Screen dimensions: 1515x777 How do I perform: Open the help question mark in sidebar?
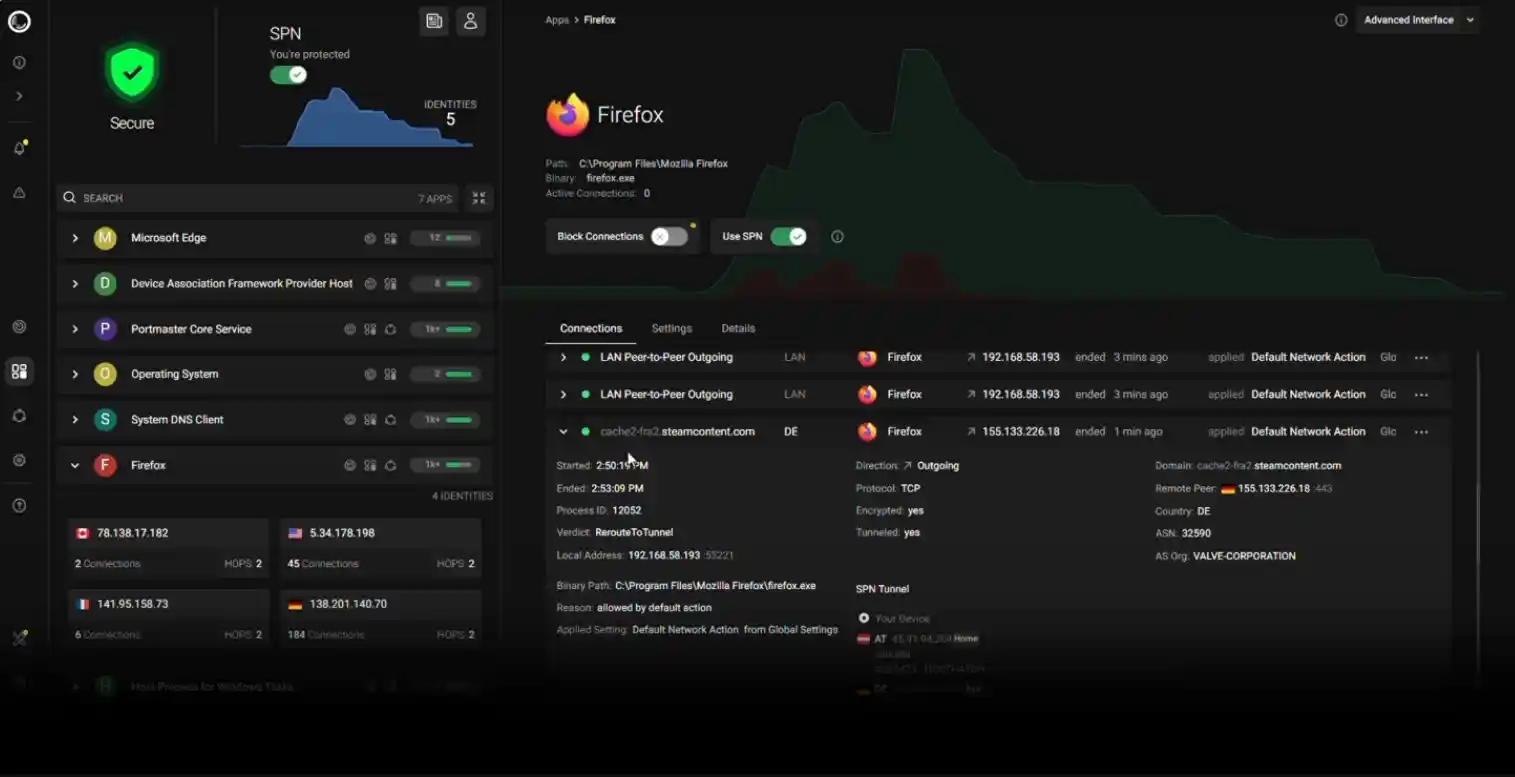tap(19, 506)
